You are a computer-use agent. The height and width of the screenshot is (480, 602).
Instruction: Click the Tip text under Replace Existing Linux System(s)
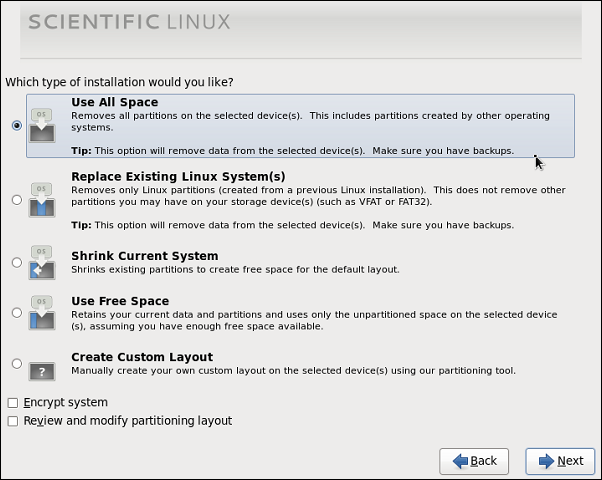coord(293,225)
